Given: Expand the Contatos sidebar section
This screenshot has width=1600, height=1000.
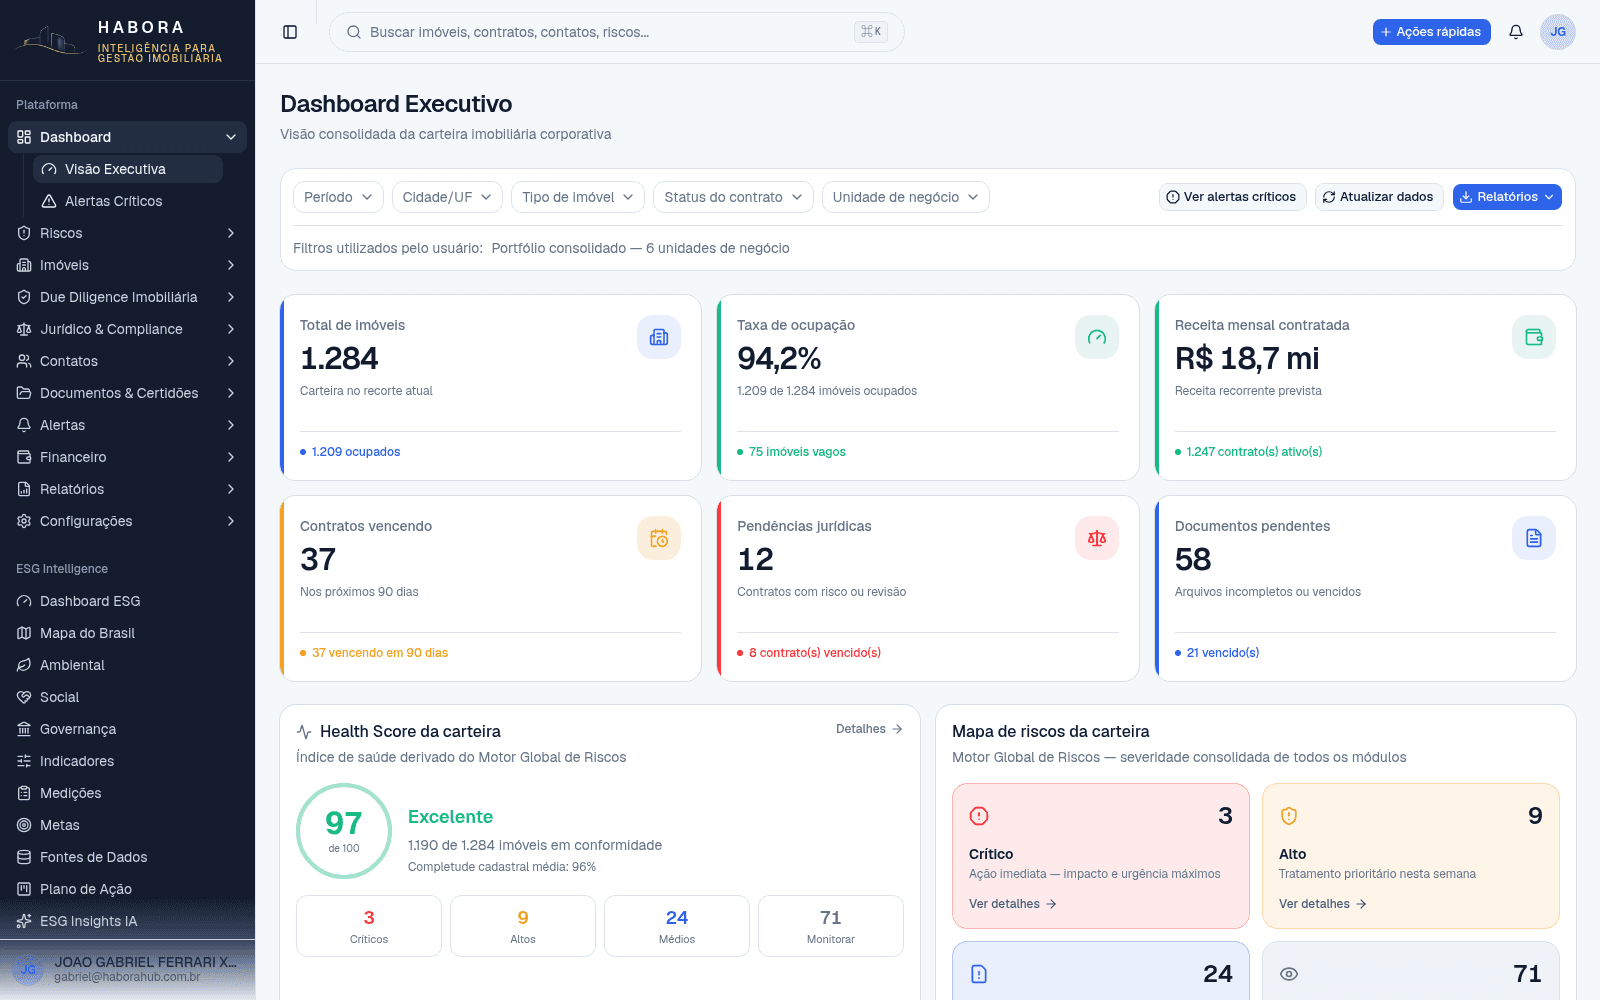Looking at the screenshot, I should 127,361.
